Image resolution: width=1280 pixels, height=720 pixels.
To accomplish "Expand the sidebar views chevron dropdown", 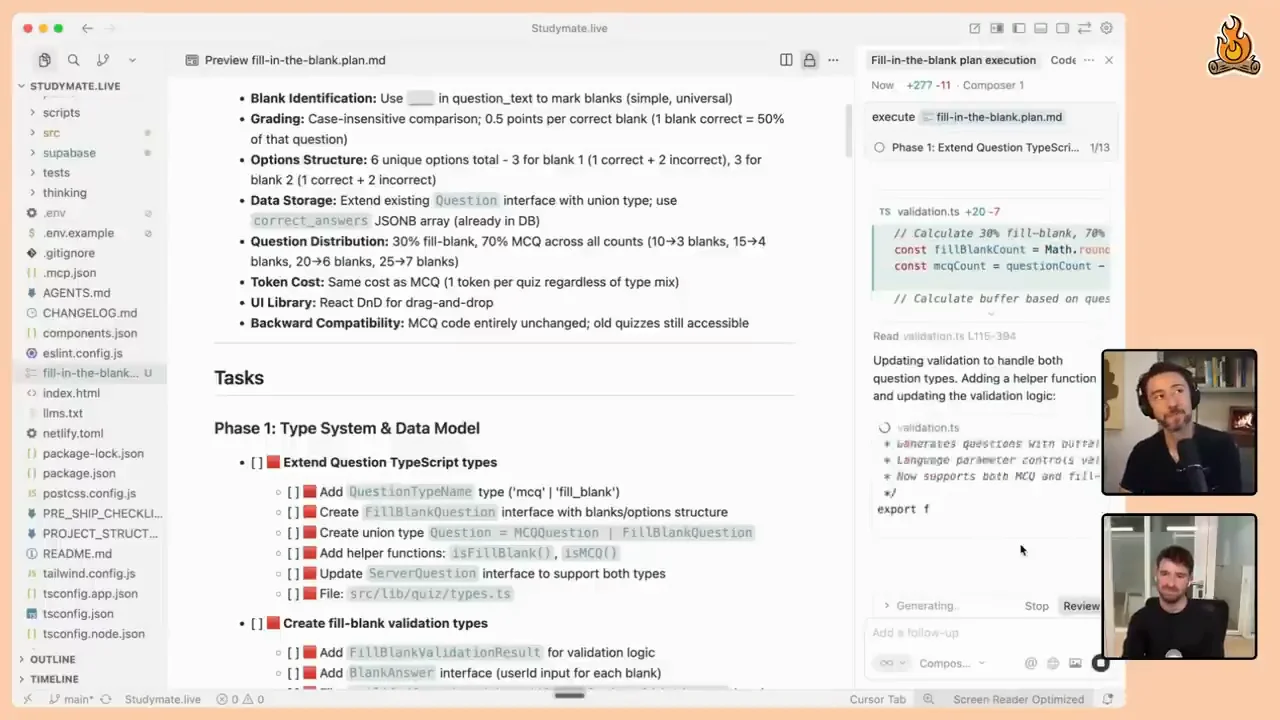I will (x=132, y=60).
